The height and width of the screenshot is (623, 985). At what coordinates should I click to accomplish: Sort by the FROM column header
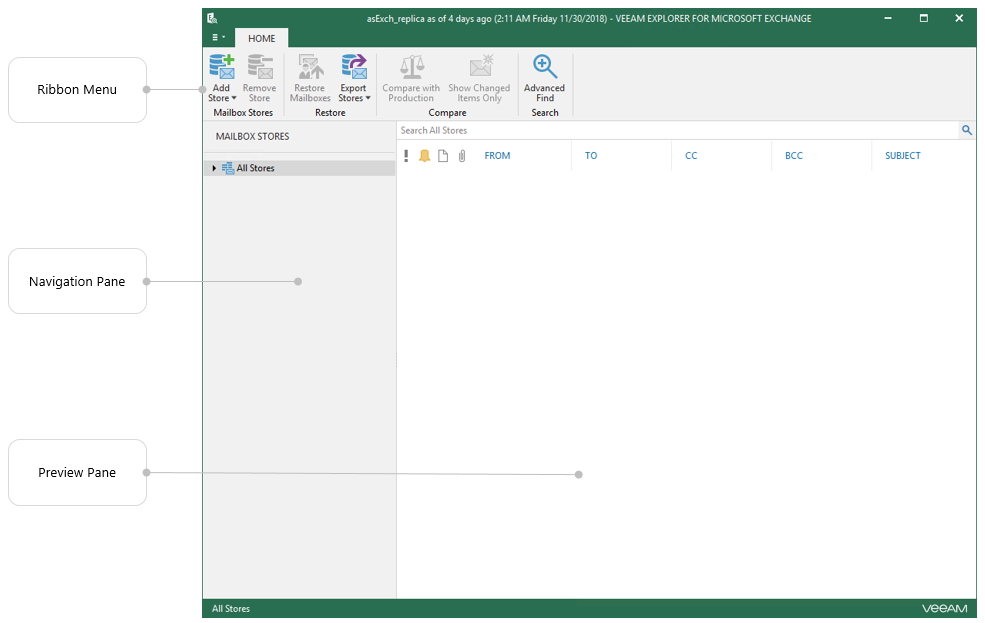[497, 156]
